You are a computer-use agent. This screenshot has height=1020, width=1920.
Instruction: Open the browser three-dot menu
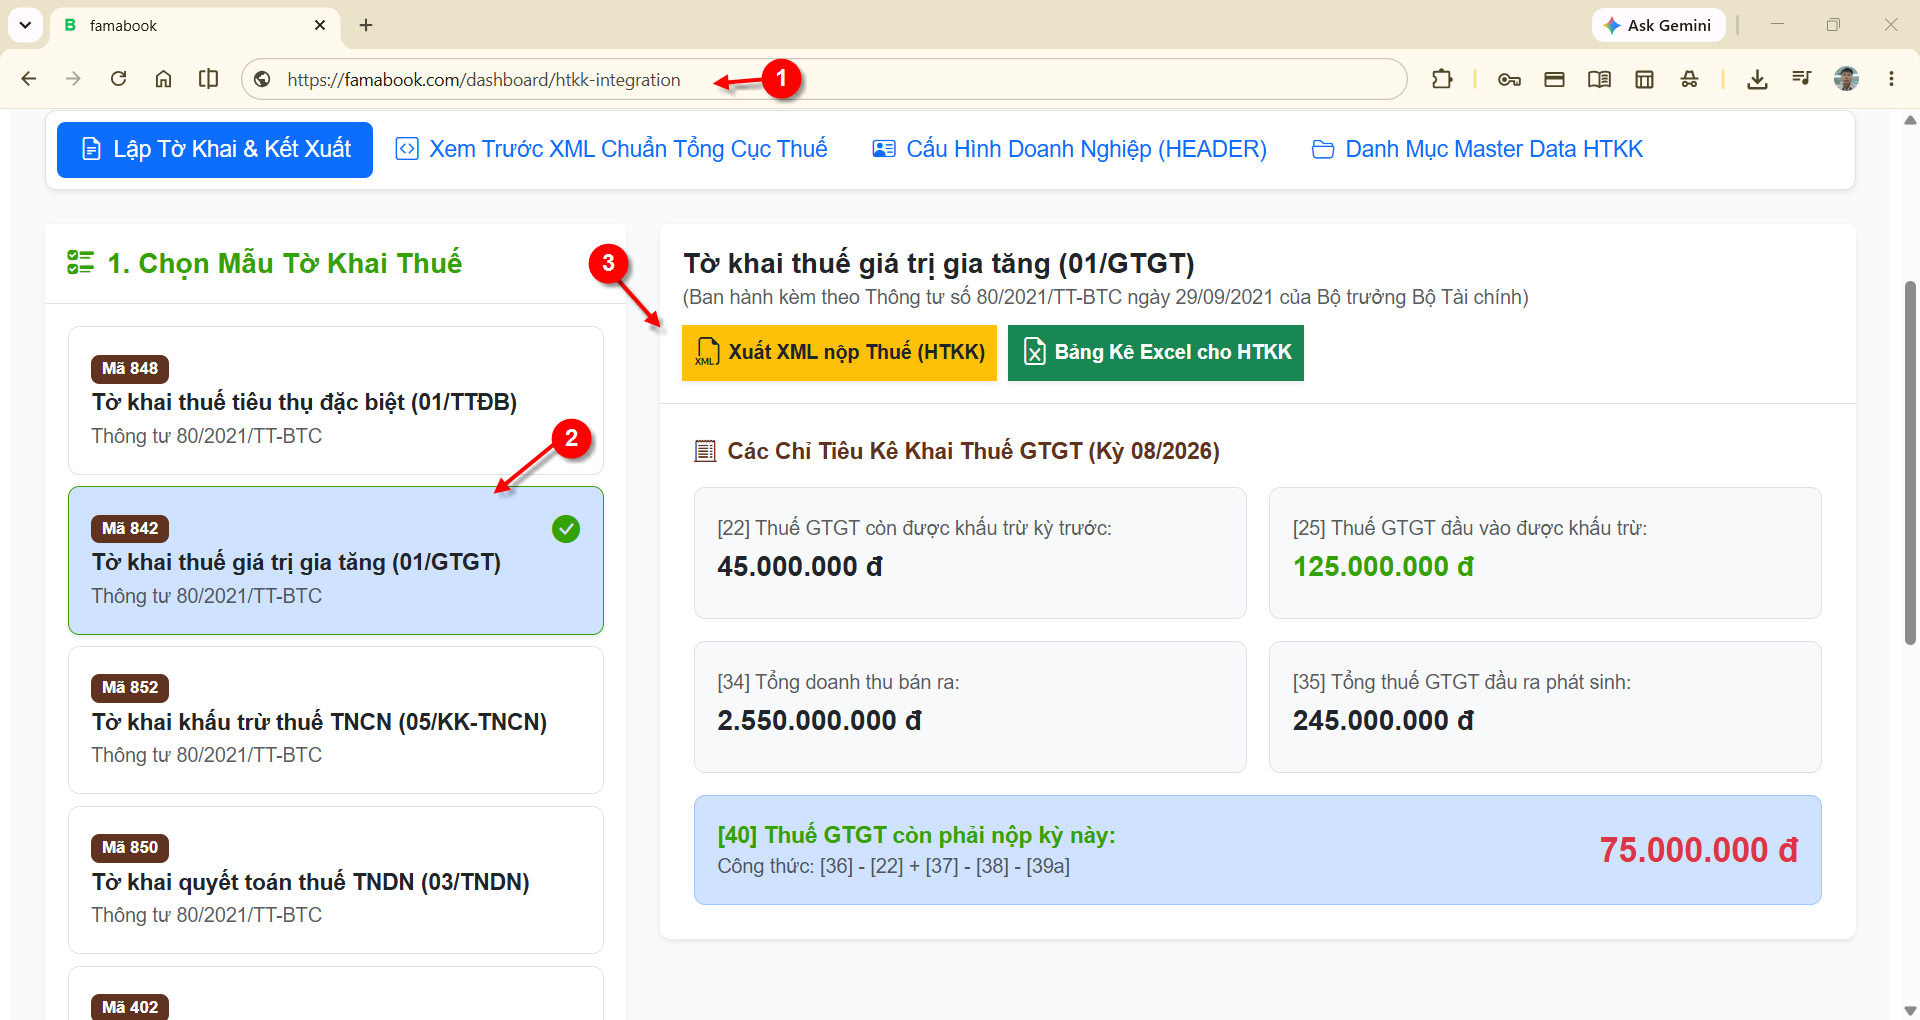pyautogui.click(x=1891, y=79)
